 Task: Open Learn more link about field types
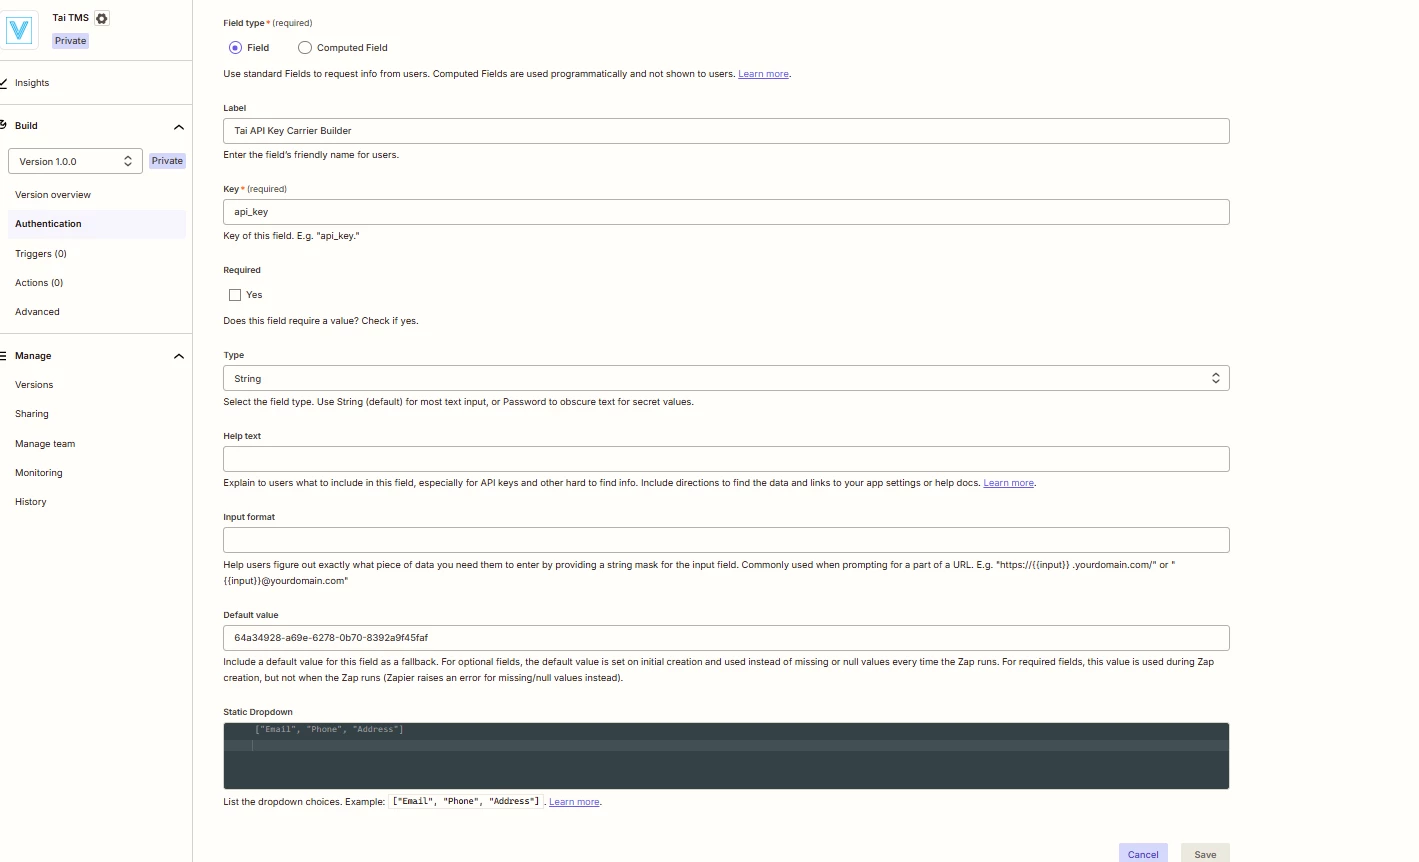pyautogui.click(x=763, y=74)
